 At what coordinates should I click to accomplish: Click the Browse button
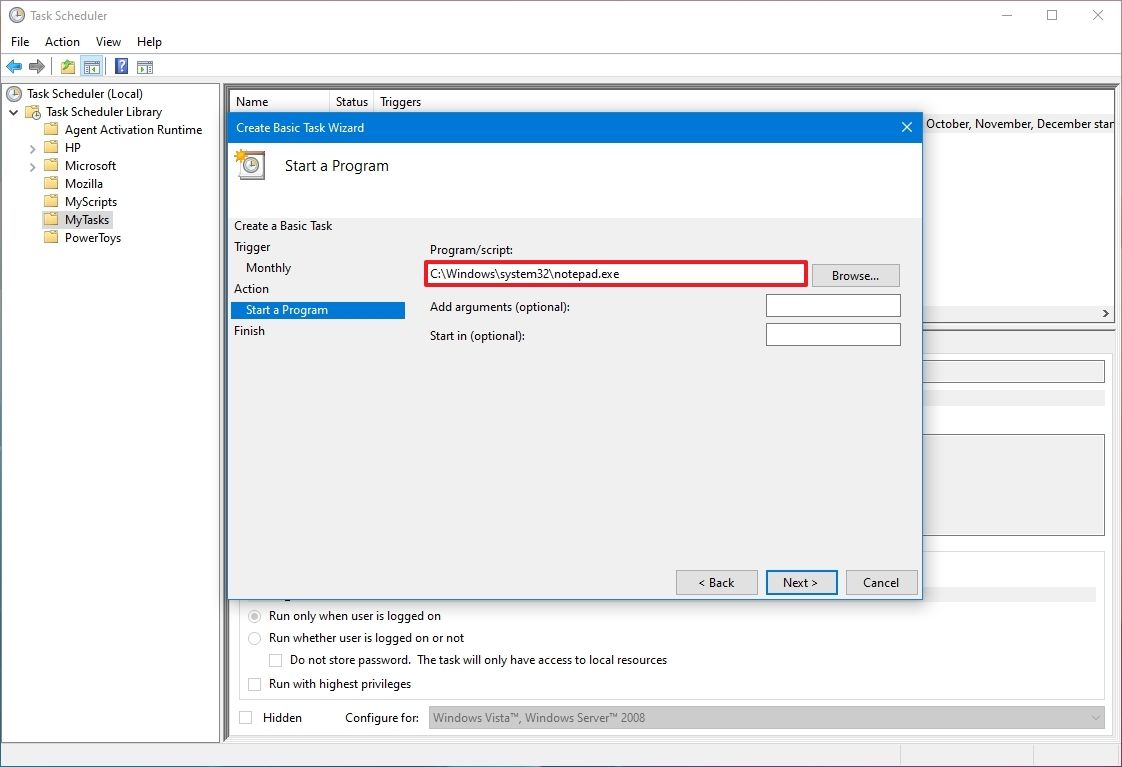click(855, 275)
